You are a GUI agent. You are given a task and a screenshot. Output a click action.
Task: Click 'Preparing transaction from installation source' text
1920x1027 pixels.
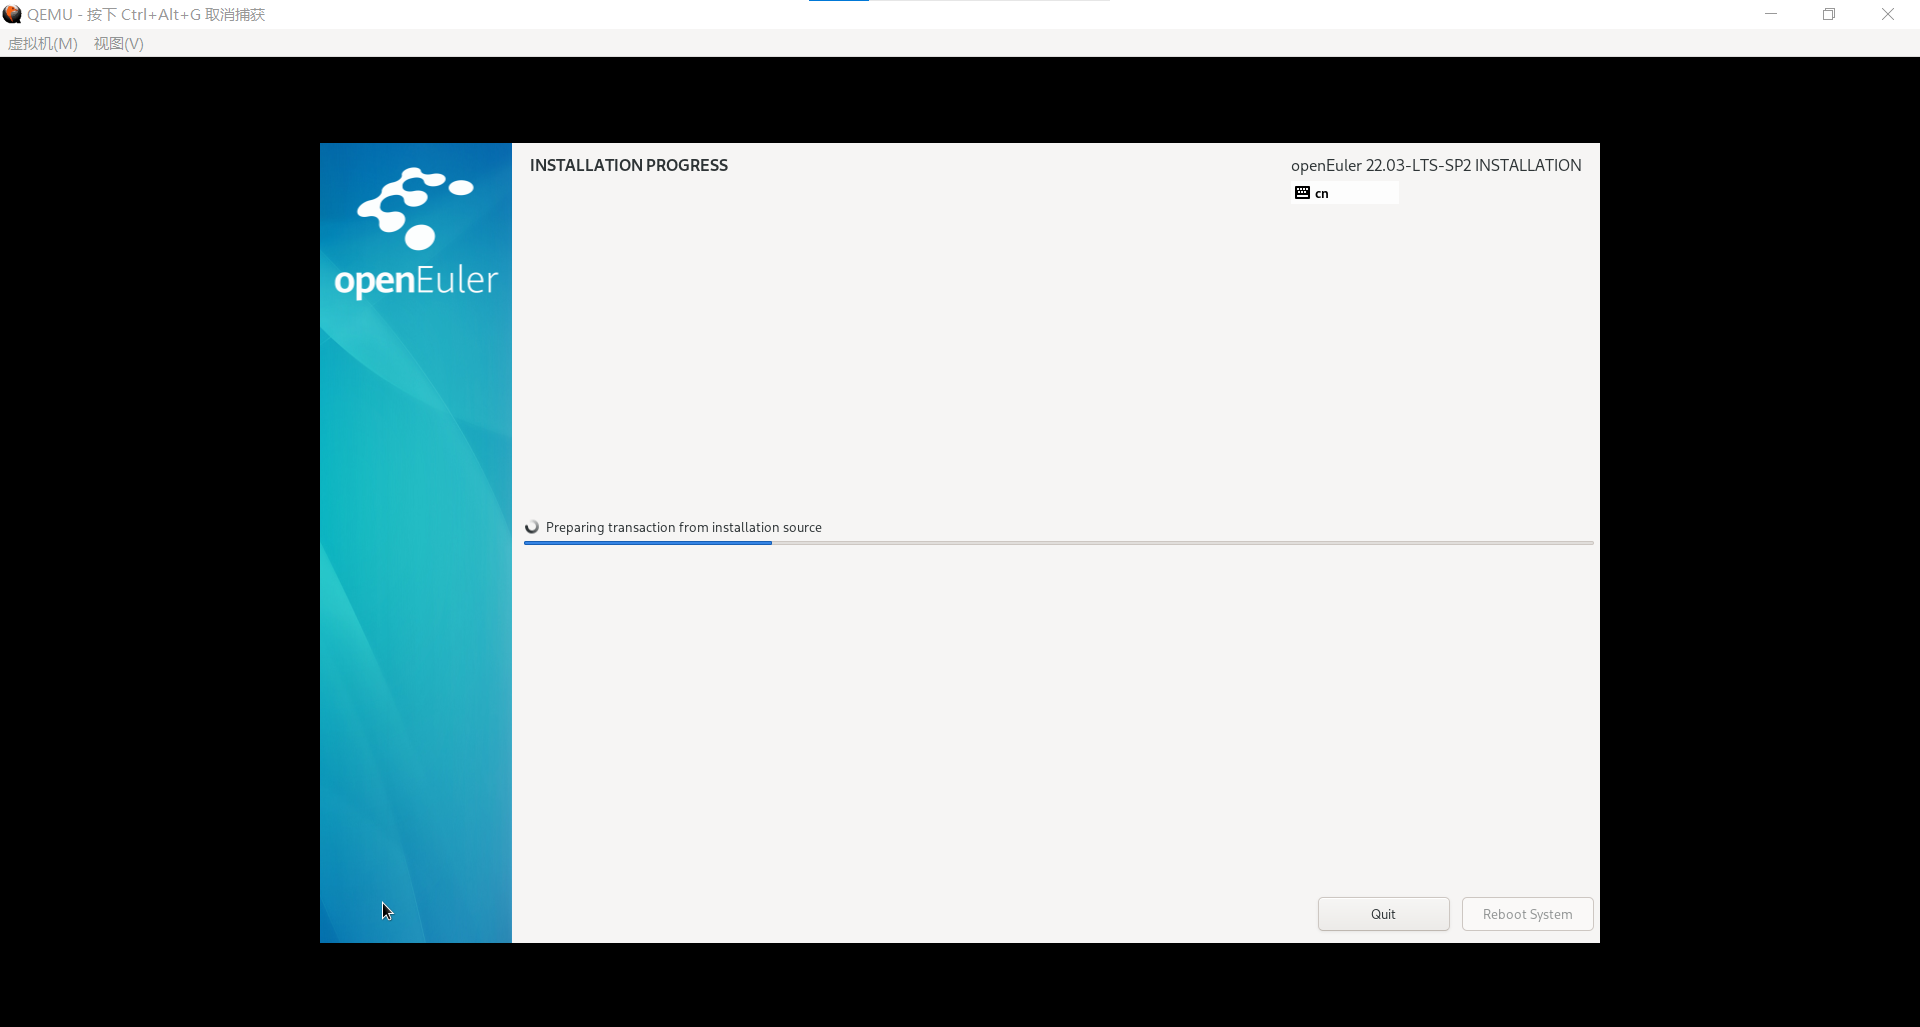click(x=684, y=527)
